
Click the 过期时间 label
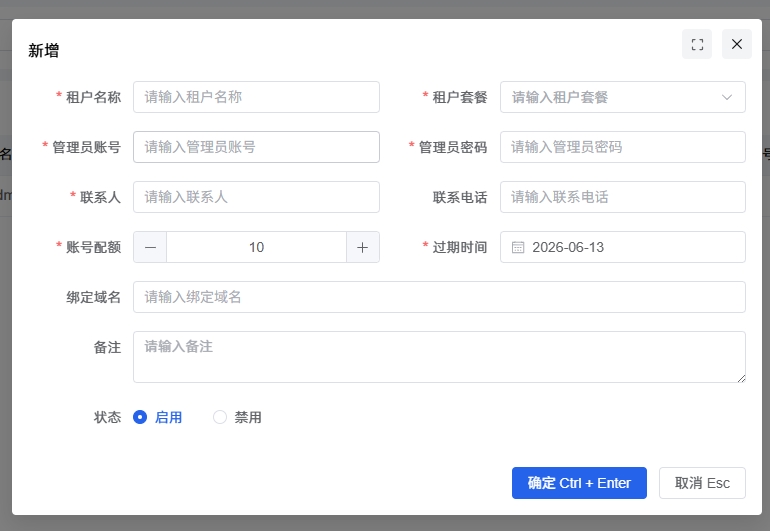[460, 247]
